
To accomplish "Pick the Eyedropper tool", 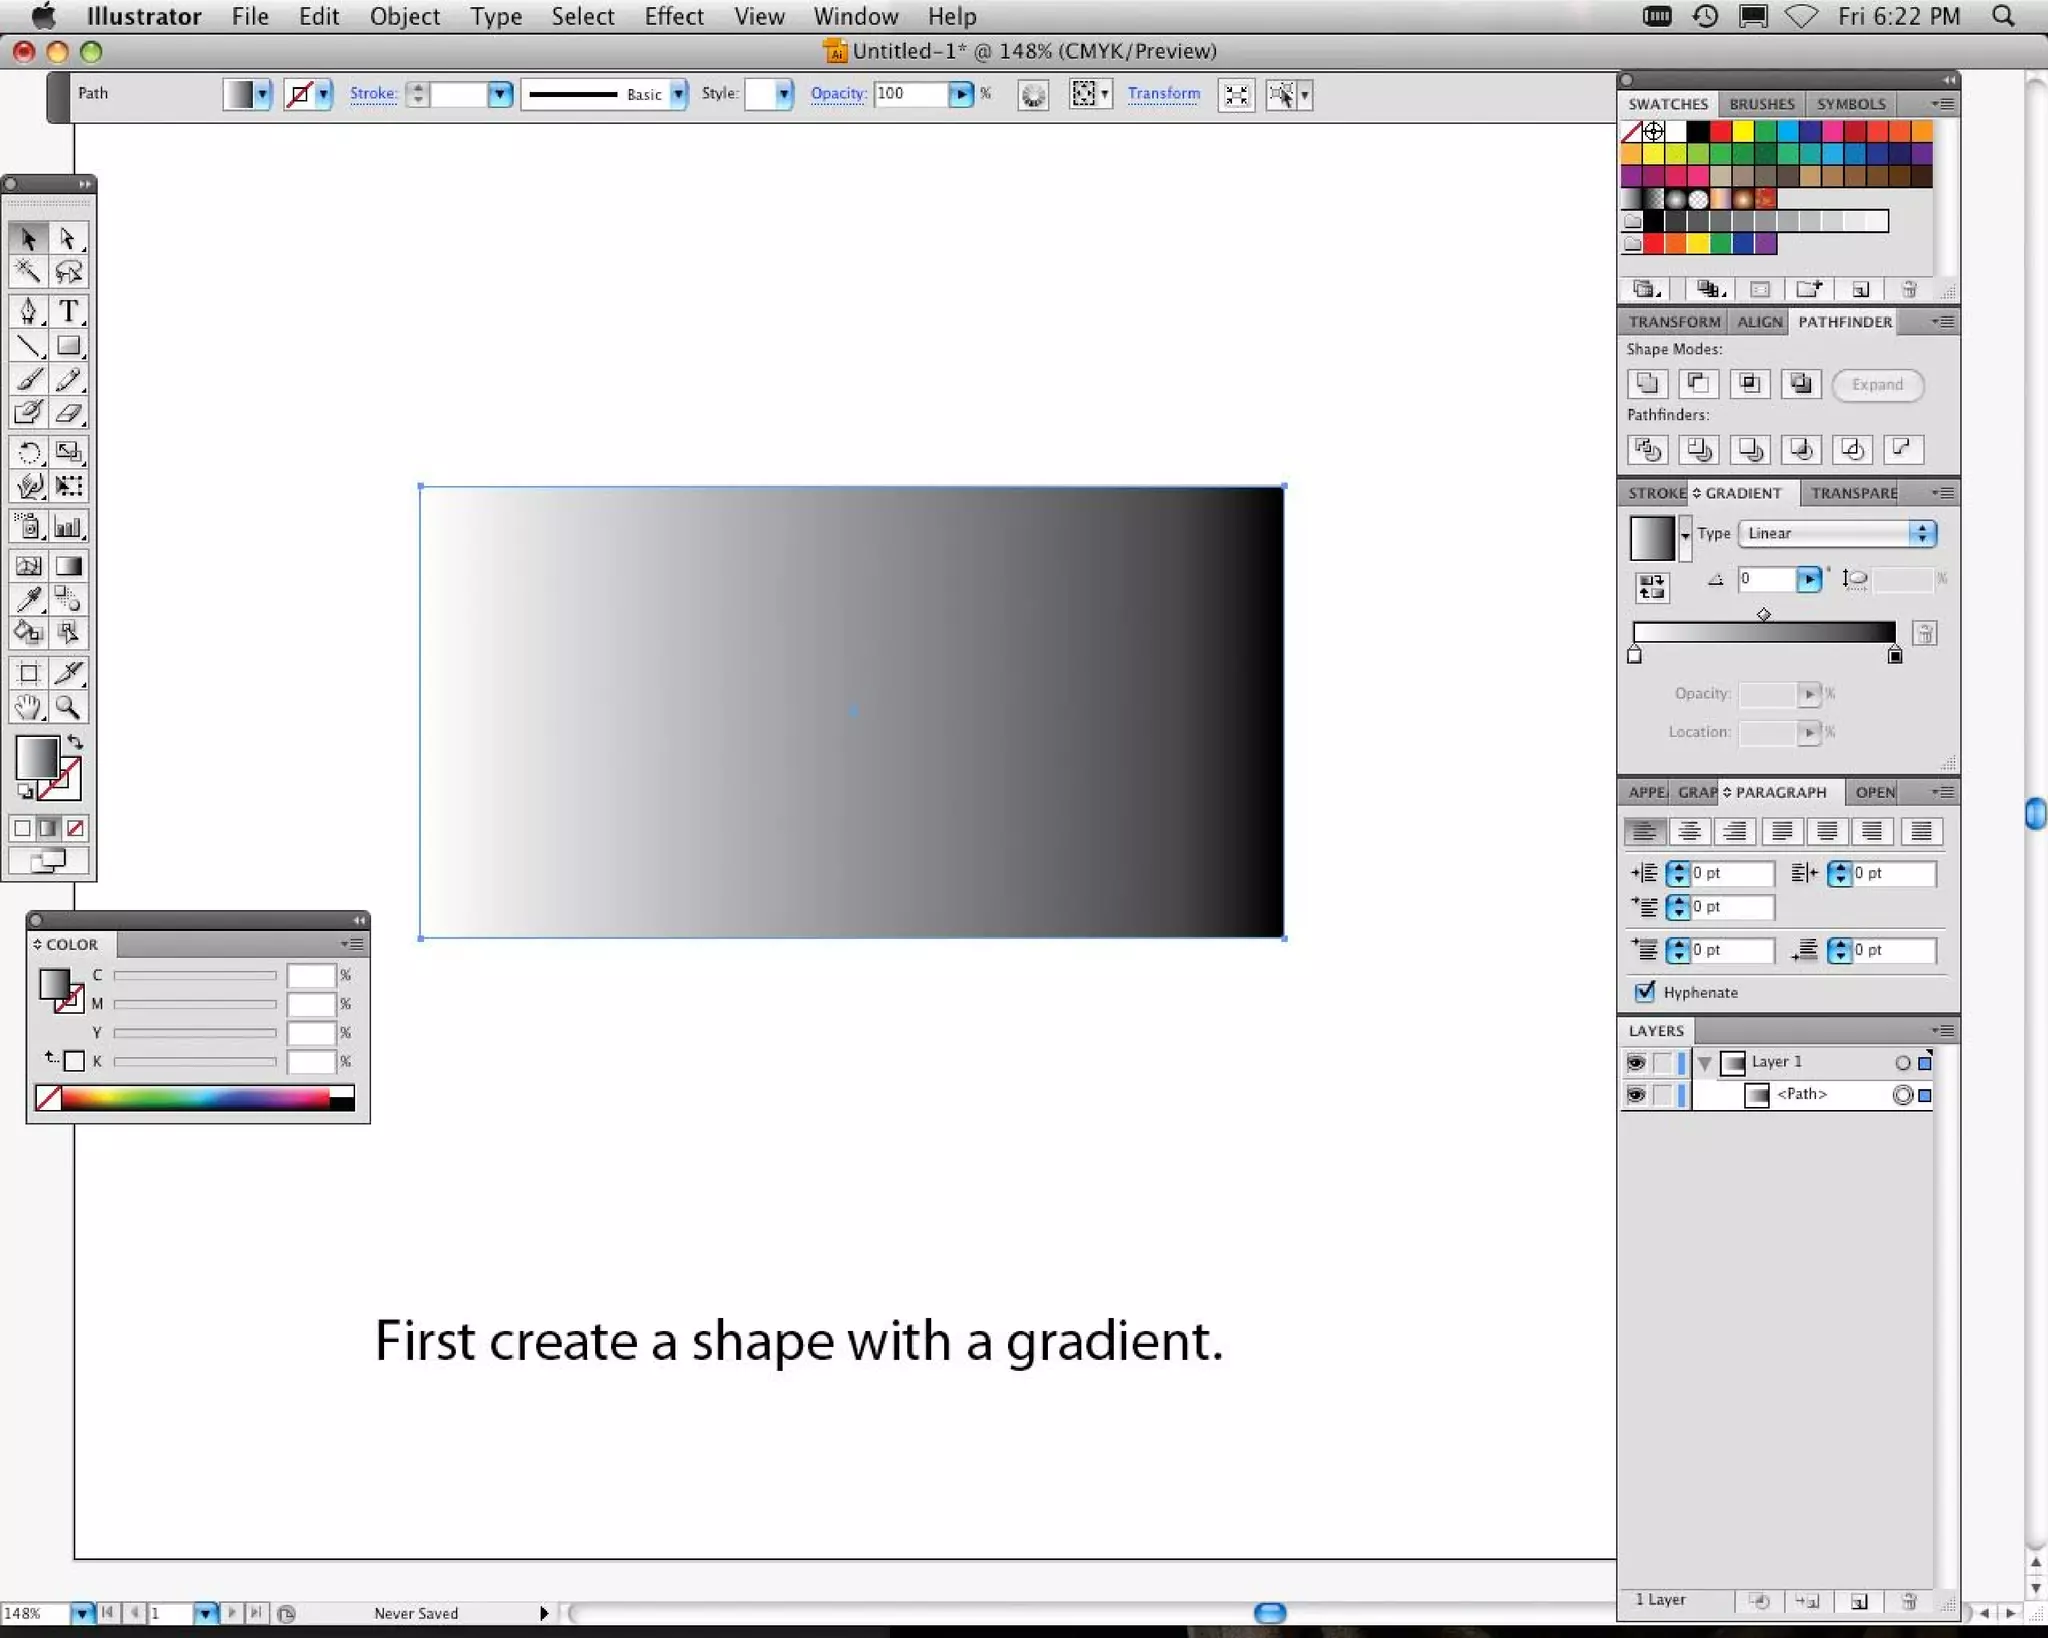I will (28, 599).
